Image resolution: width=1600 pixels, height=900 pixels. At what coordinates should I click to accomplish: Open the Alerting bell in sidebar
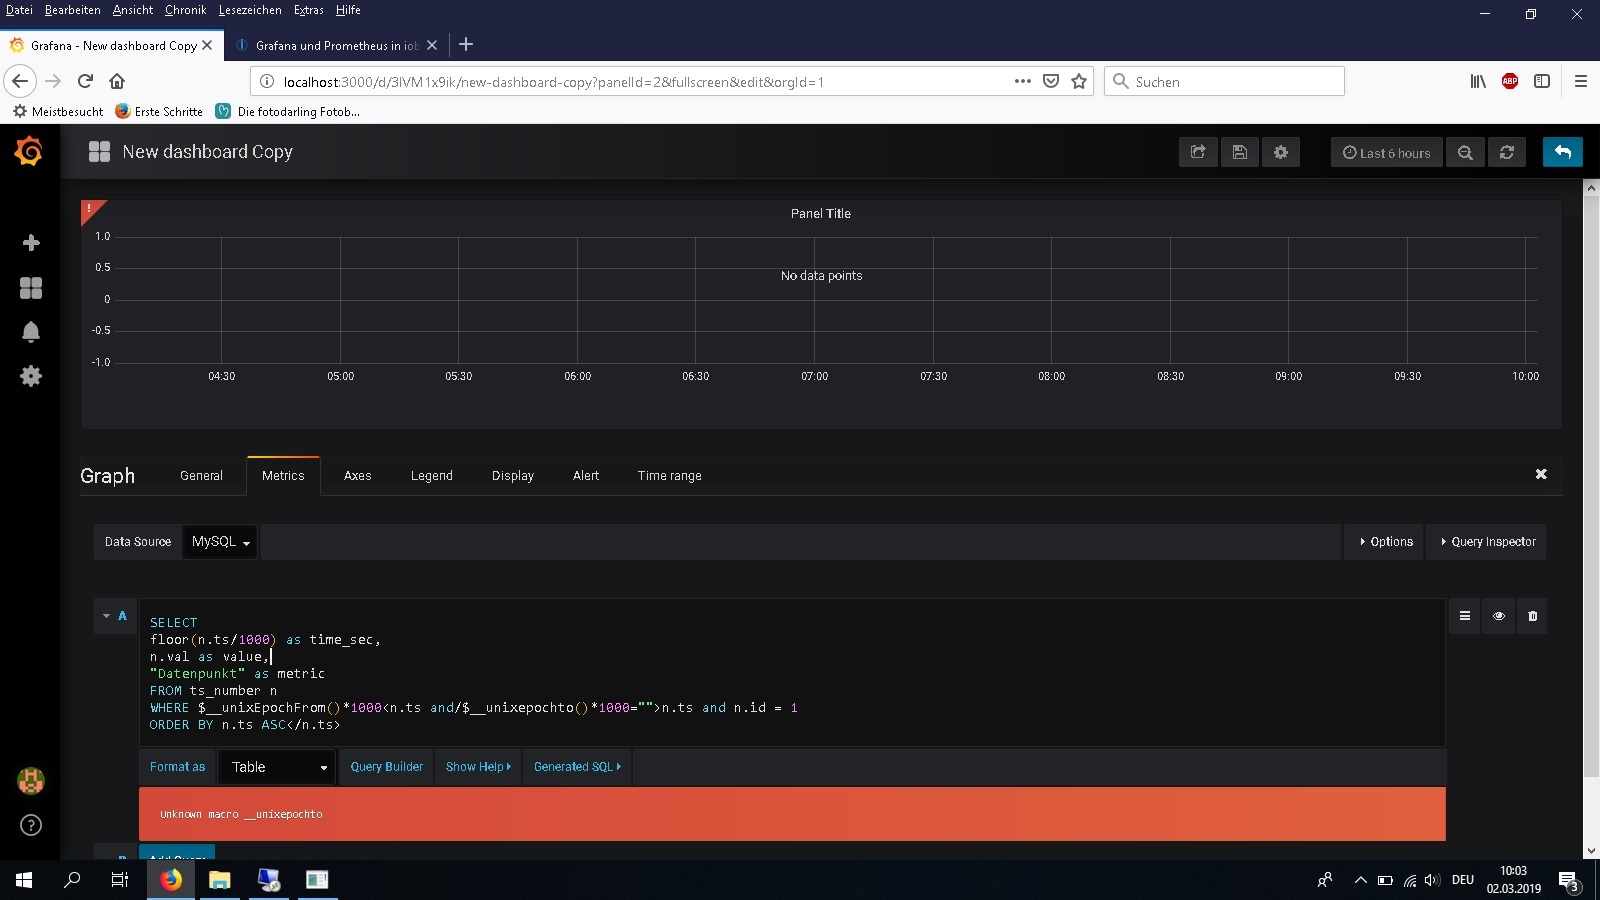31,332
